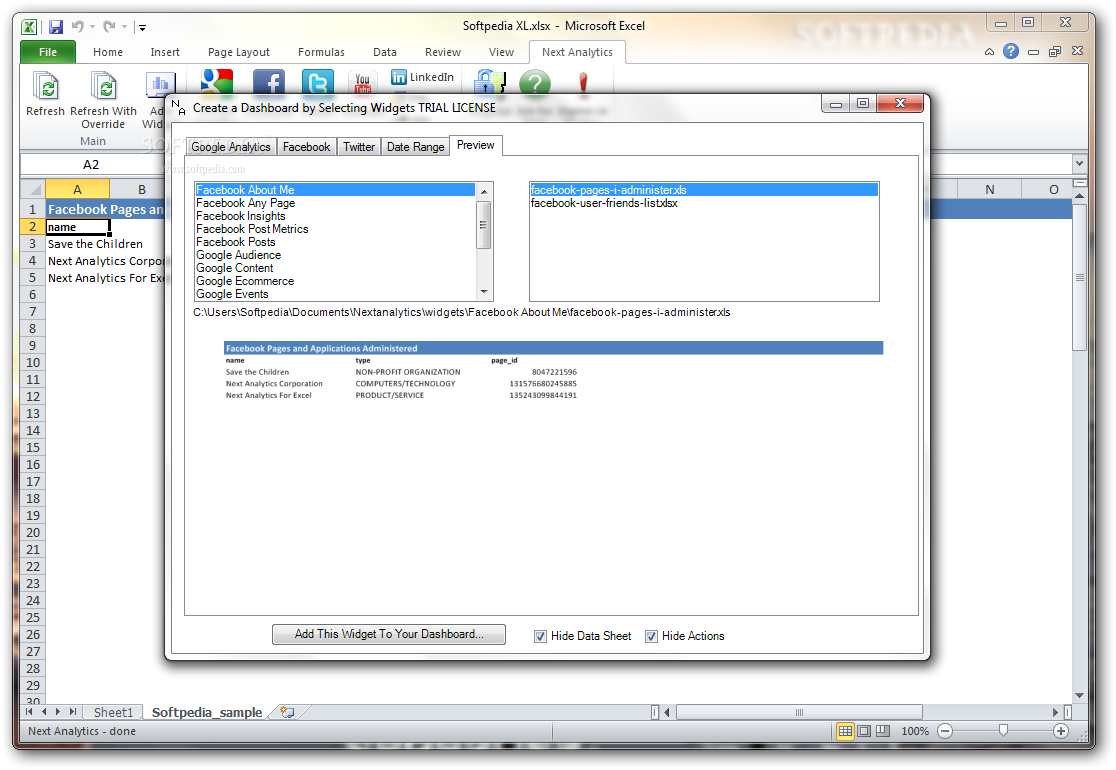
Task: Click the Redo icon in Quick Access
Action: point(109,26)
